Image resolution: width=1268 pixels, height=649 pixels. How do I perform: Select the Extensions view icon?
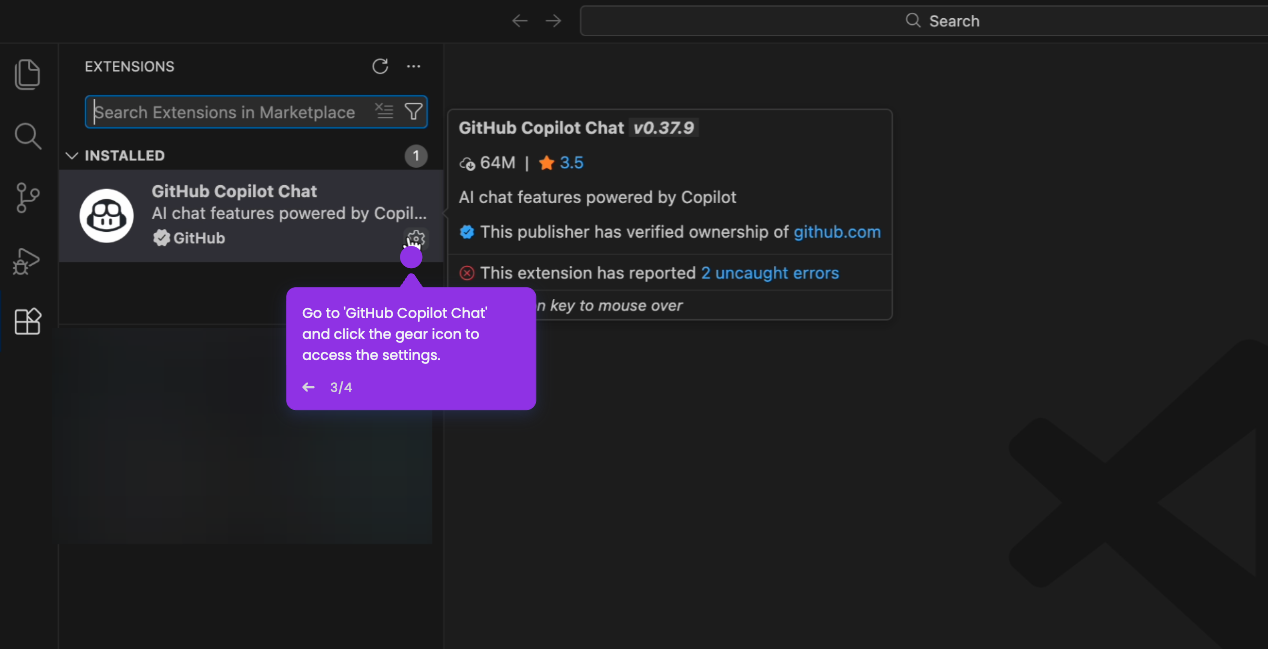coord(28,322)
